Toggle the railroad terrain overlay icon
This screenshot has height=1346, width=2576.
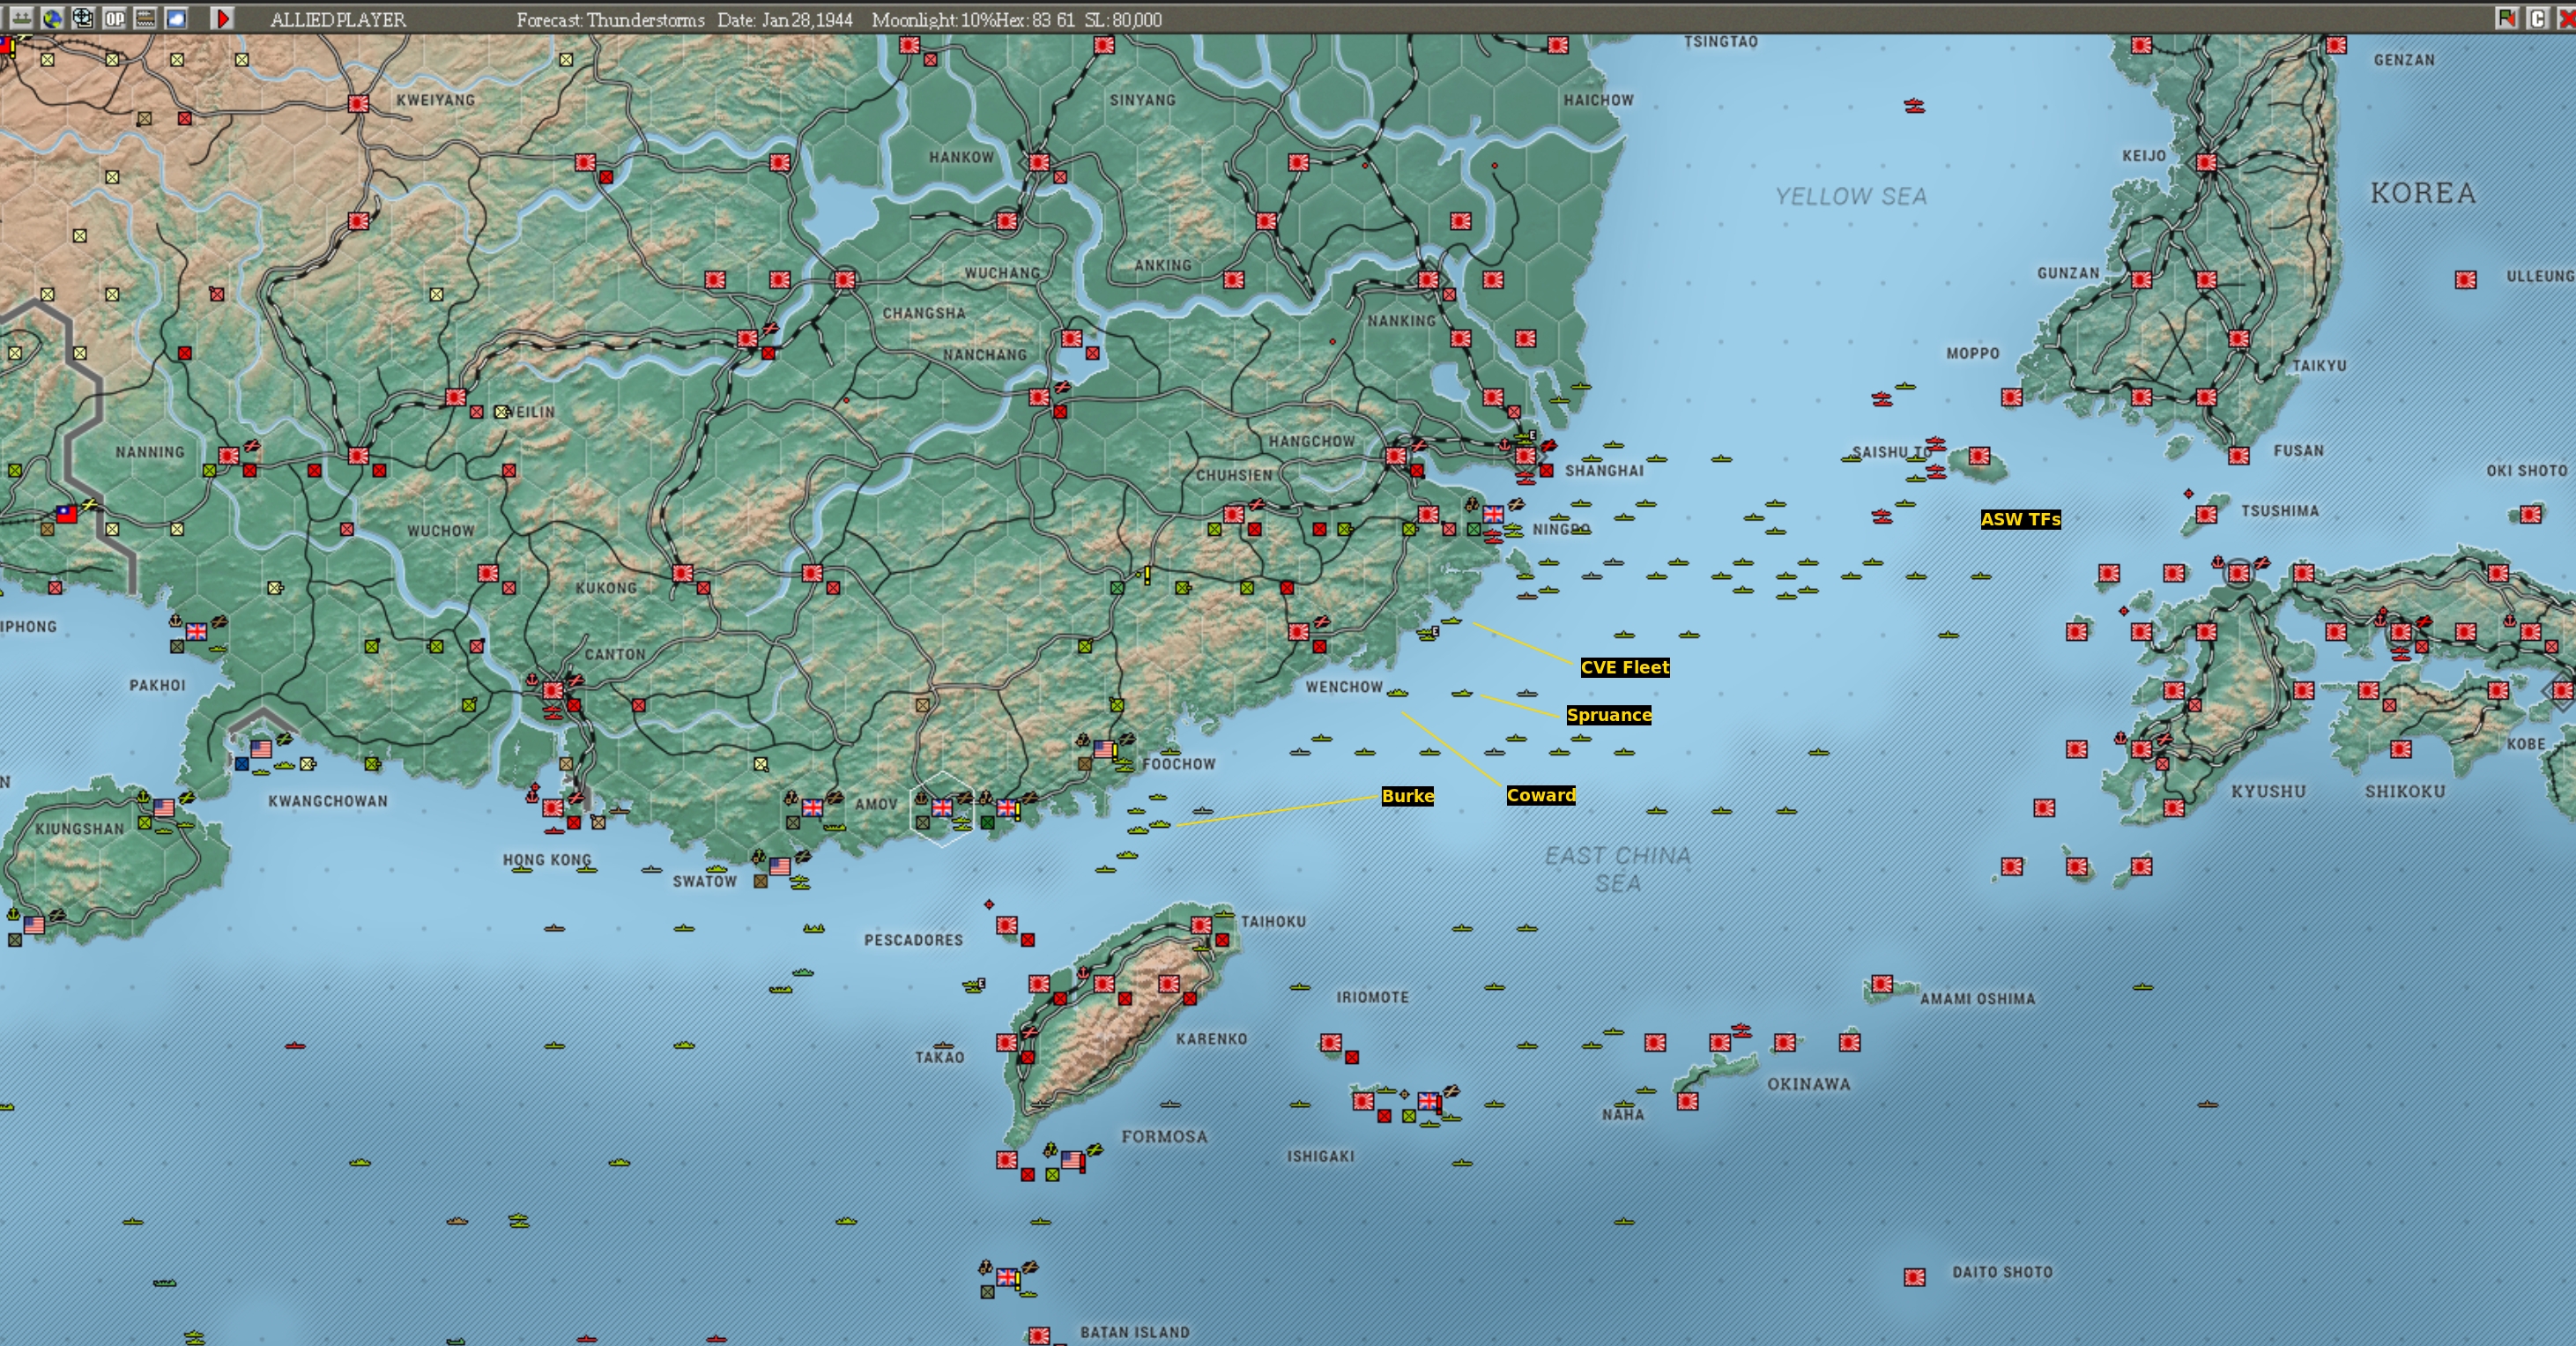(x=145, y=18)
